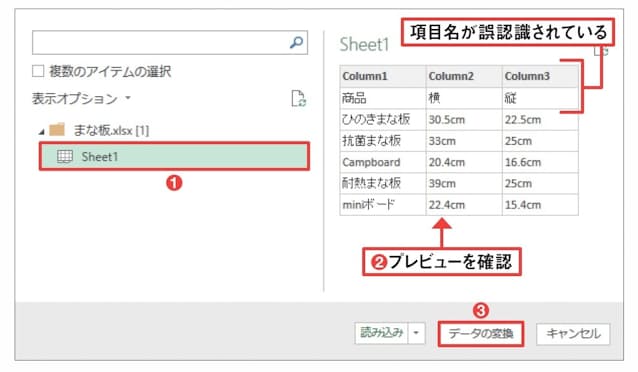Image resolution: width=638 pixels, height=372 pixels.
Task: Enable 複数のアイテムの選択 checkbox
Action: 38,71
